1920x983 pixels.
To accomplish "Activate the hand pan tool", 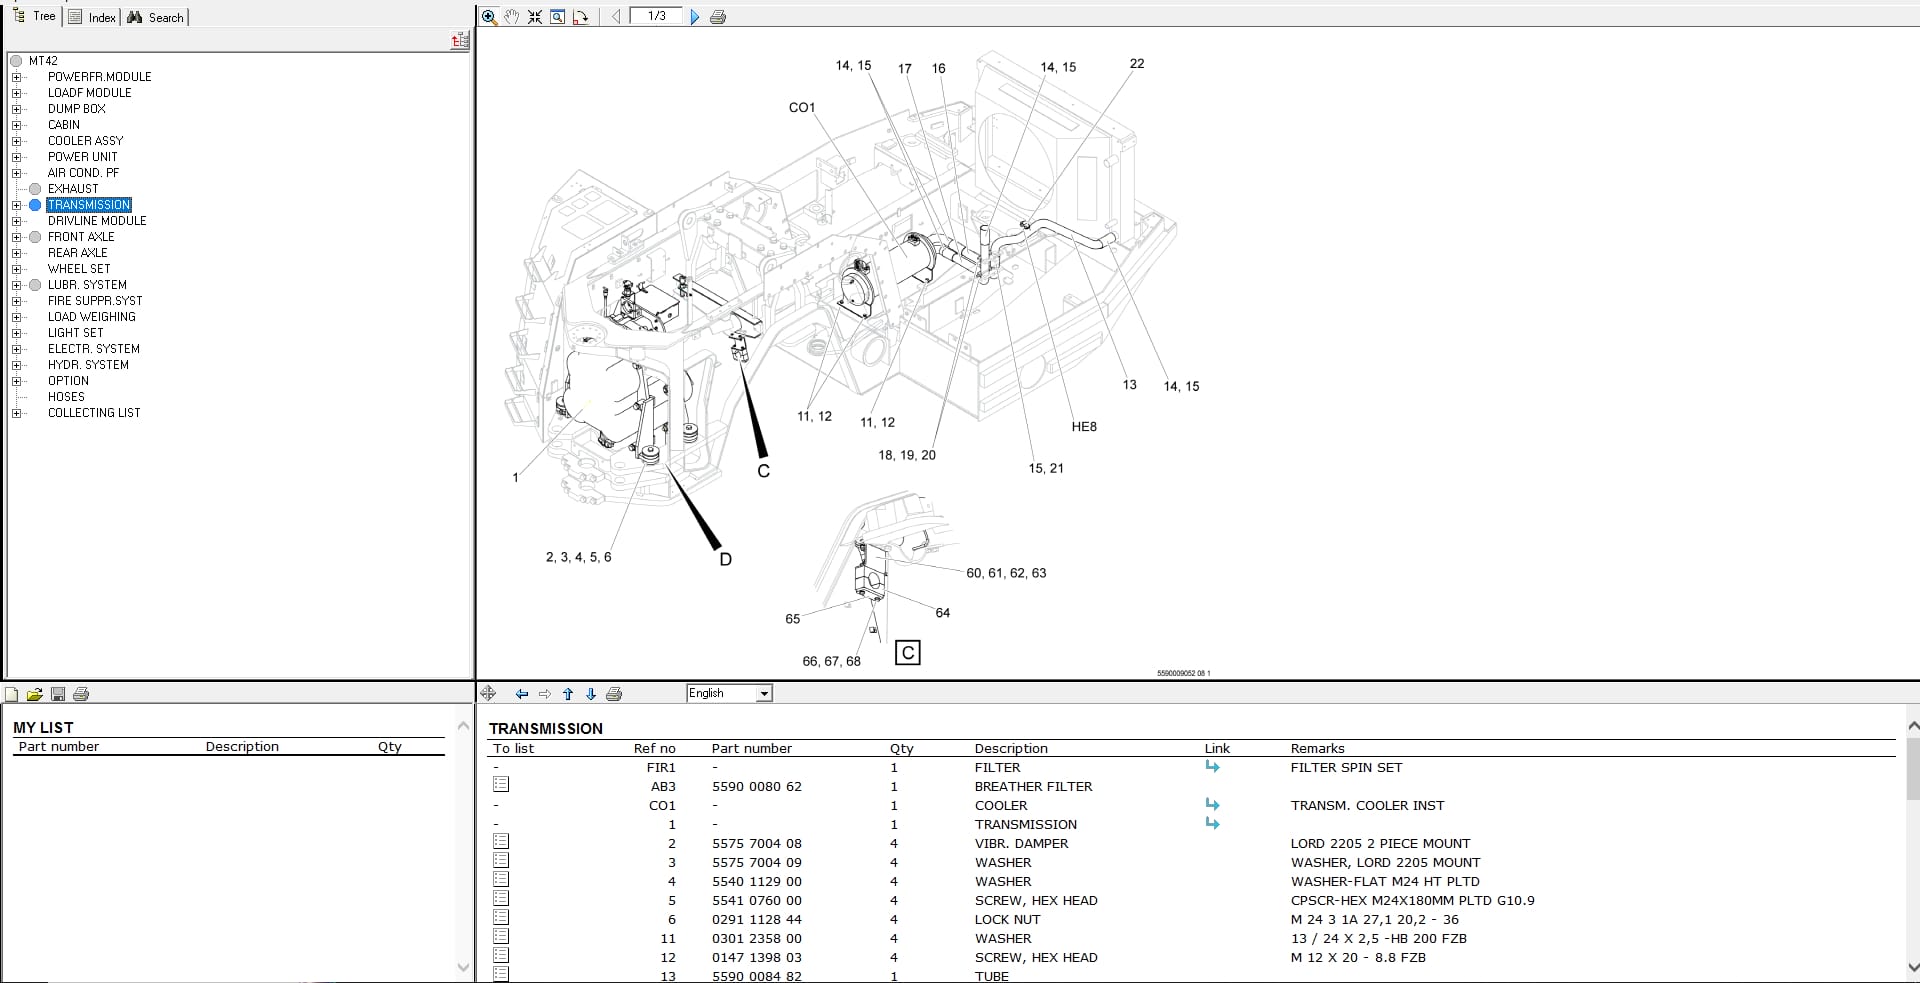I will pyautogui.click(x=512, y=17).
